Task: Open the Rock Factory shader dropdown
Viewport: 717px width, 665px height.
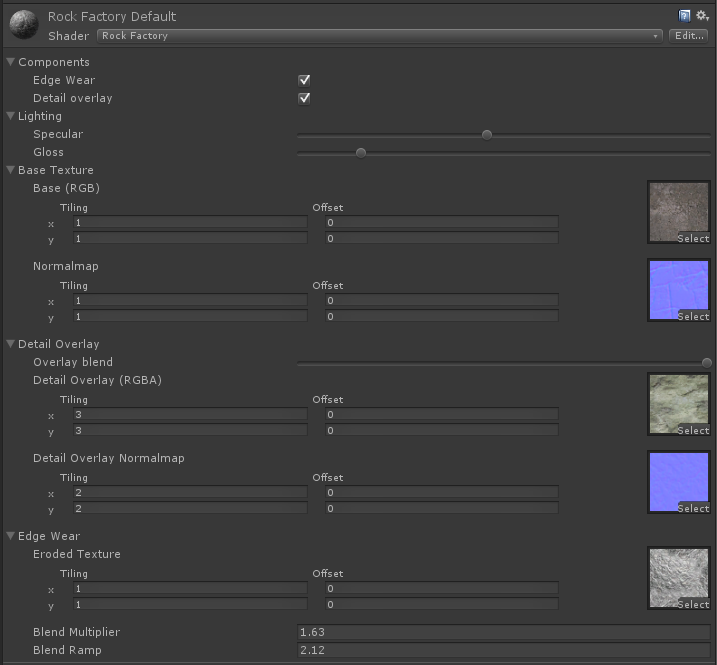Action: pos(380,36)
